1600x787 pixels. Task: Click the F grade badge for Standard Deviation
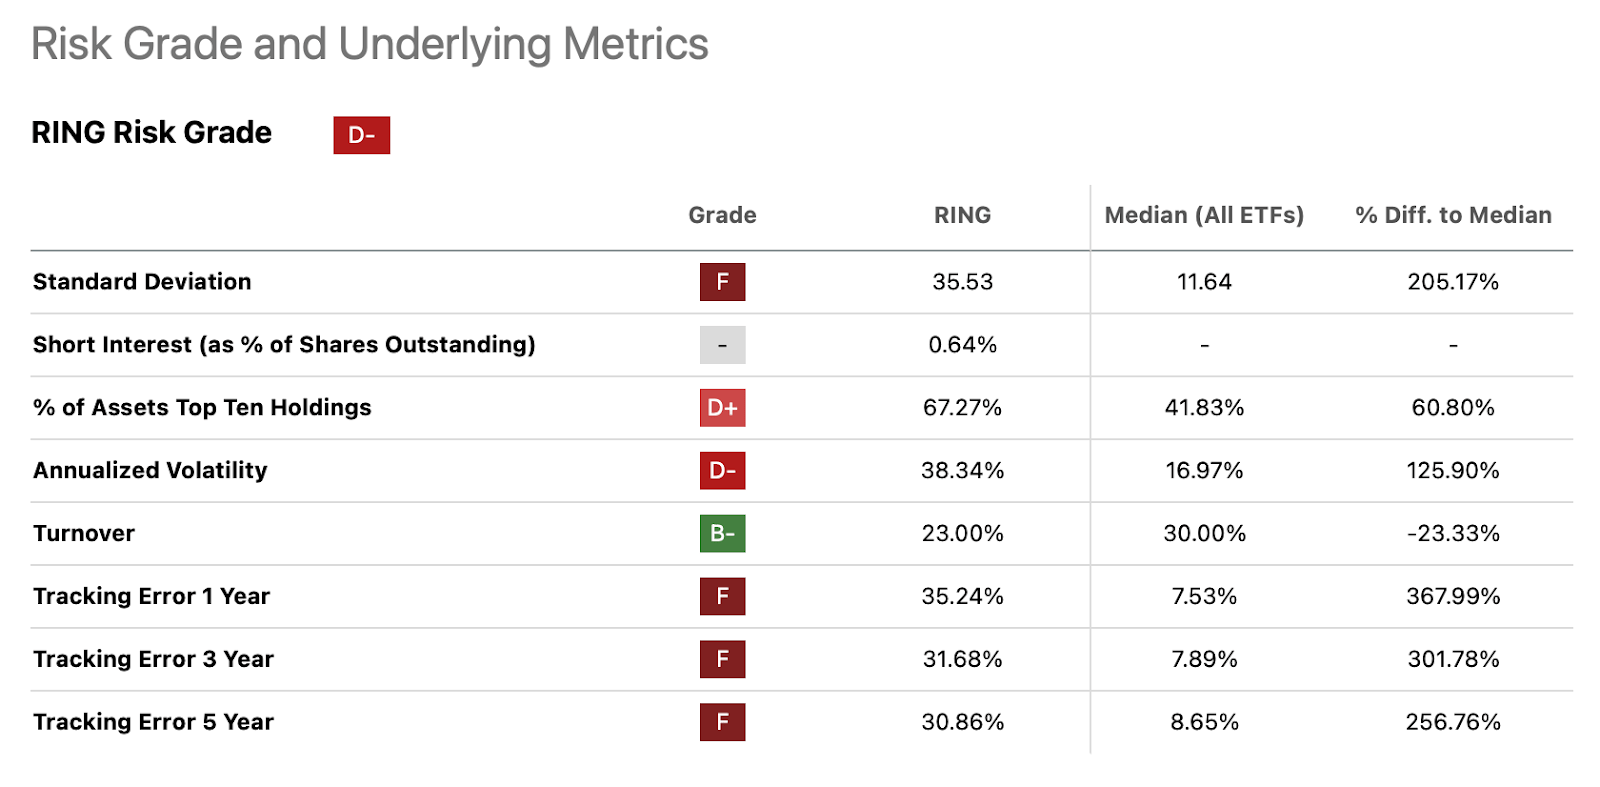point(722,282)
